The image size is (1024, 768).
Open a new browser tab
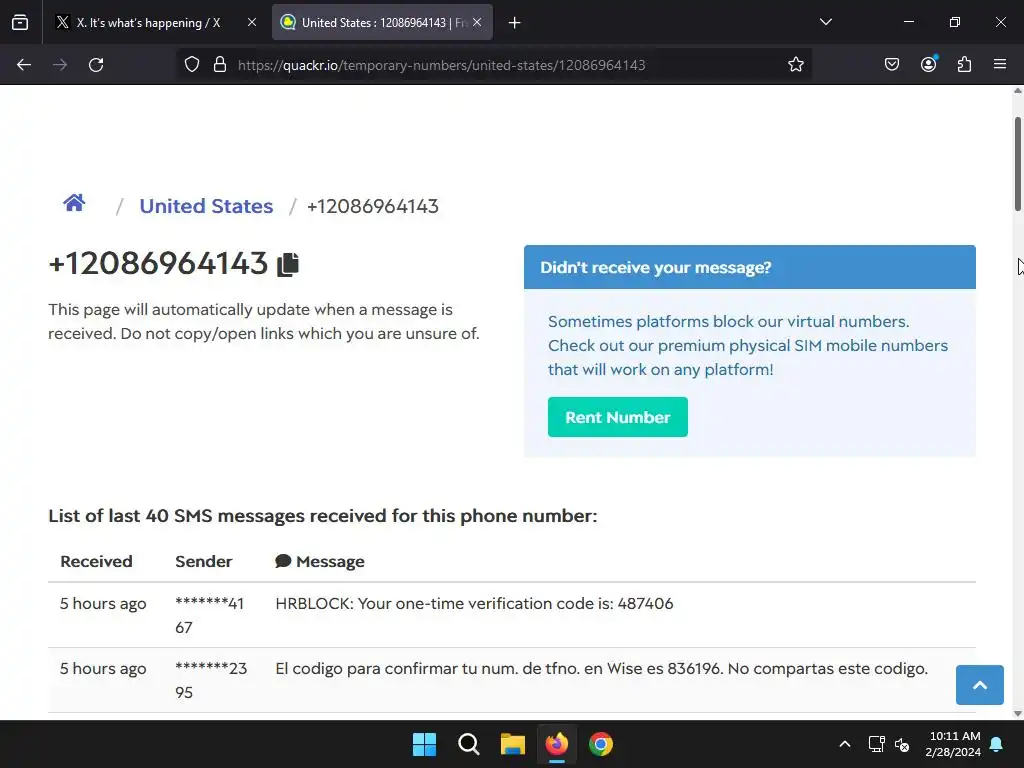click(515, 23)
